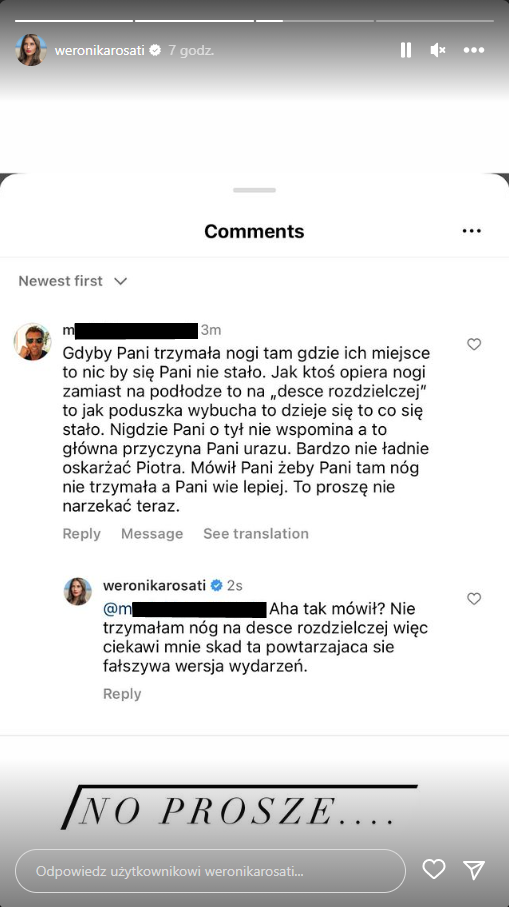The height and width of the screenshot is (907, 509).
Task: Click See translation under the comment
Action: 256,533
